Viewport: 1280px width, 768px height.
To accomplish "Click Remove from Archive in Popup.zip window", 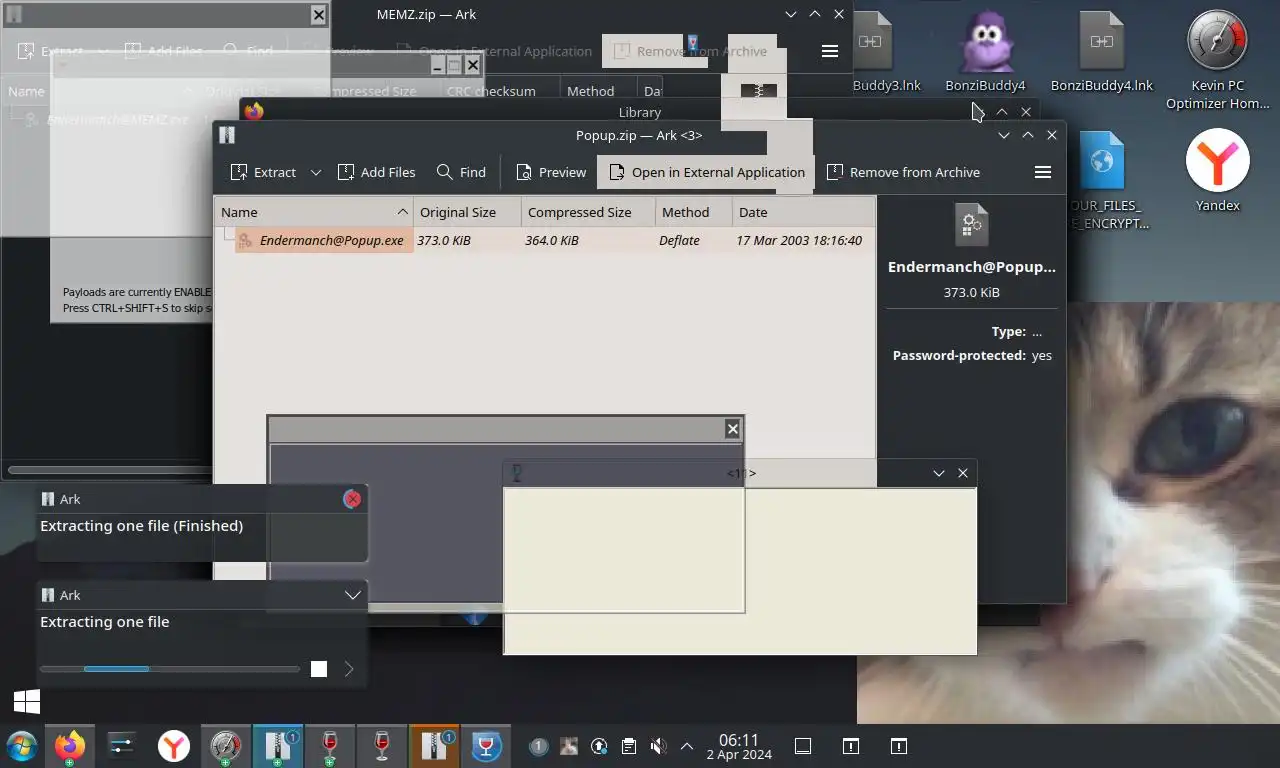I will pos(903,172).
